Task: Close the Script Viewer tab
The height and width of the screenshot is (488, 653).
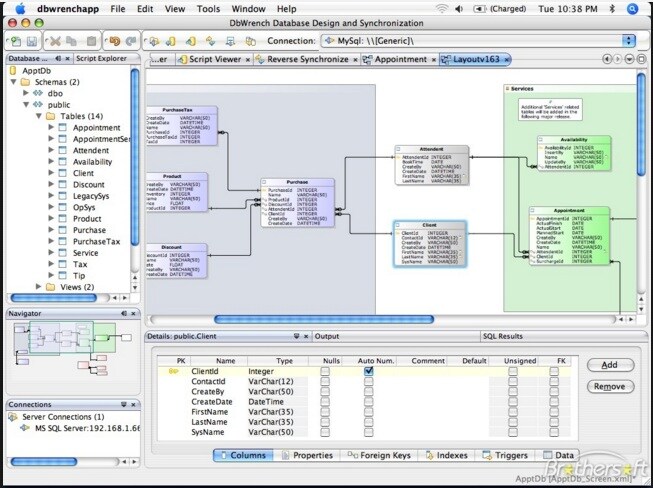Action: click(248, 60)
